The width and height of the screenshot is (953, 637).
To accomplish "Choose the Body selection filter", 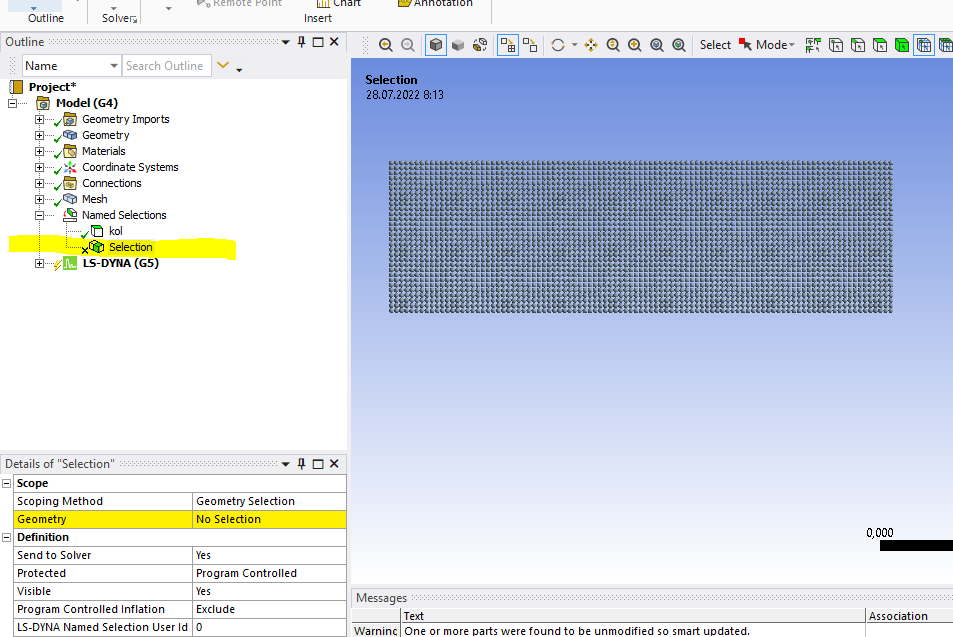I will [x=902, y=45].
